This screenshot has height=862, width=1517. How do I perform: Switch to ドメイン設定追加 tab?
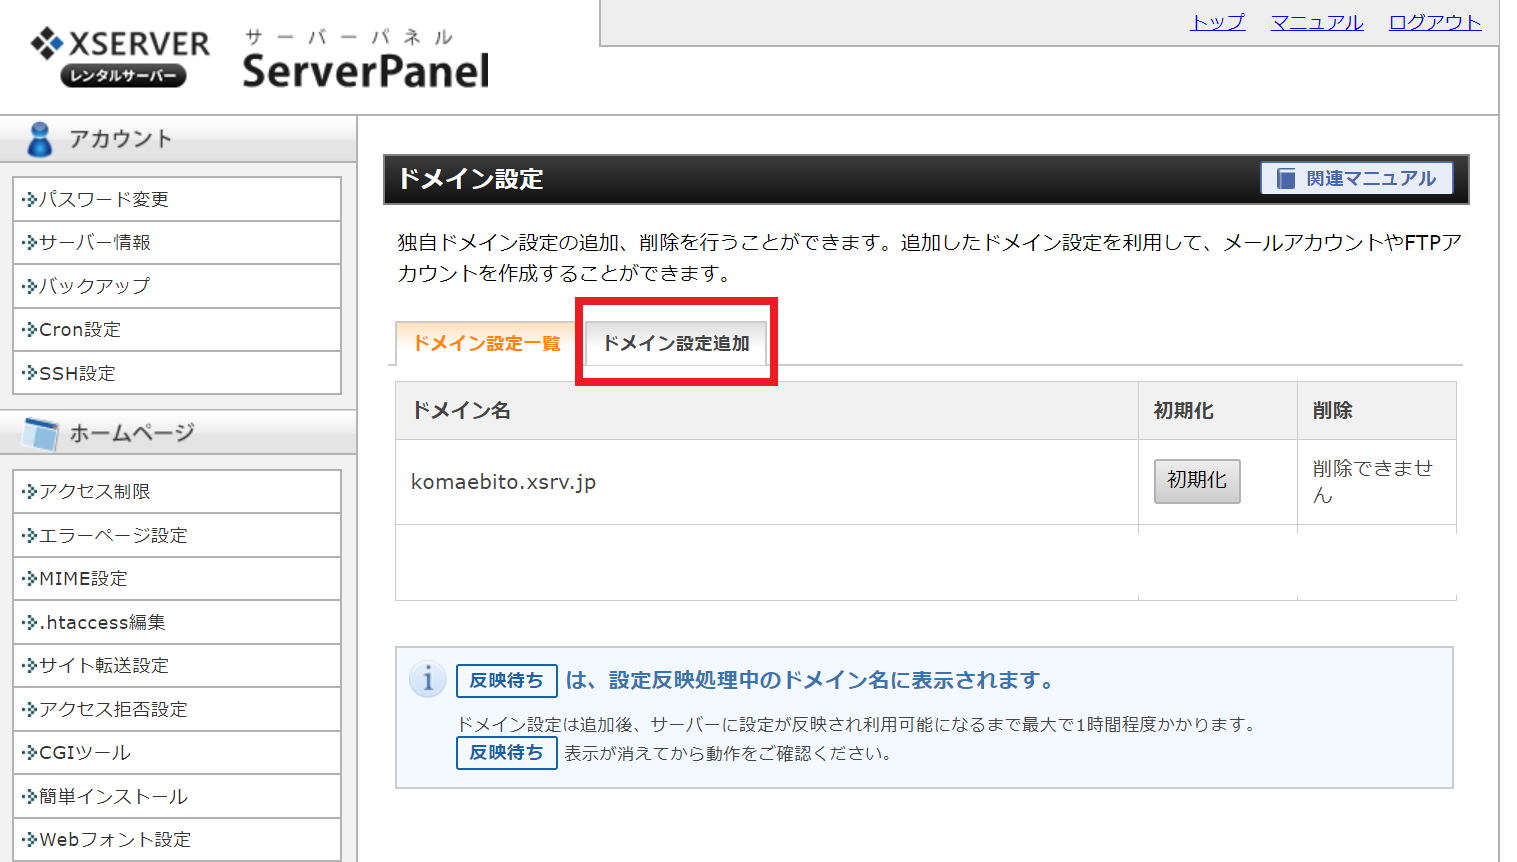coord(676,343)
